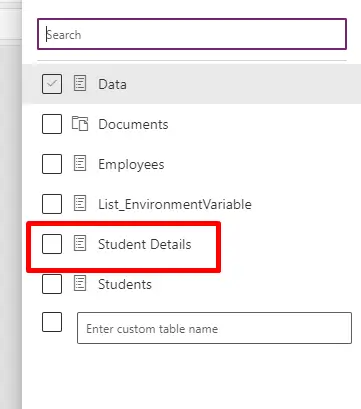Select the List_EnvironmentVariable label
361x409 pixels.
click(x=175, y=204)
